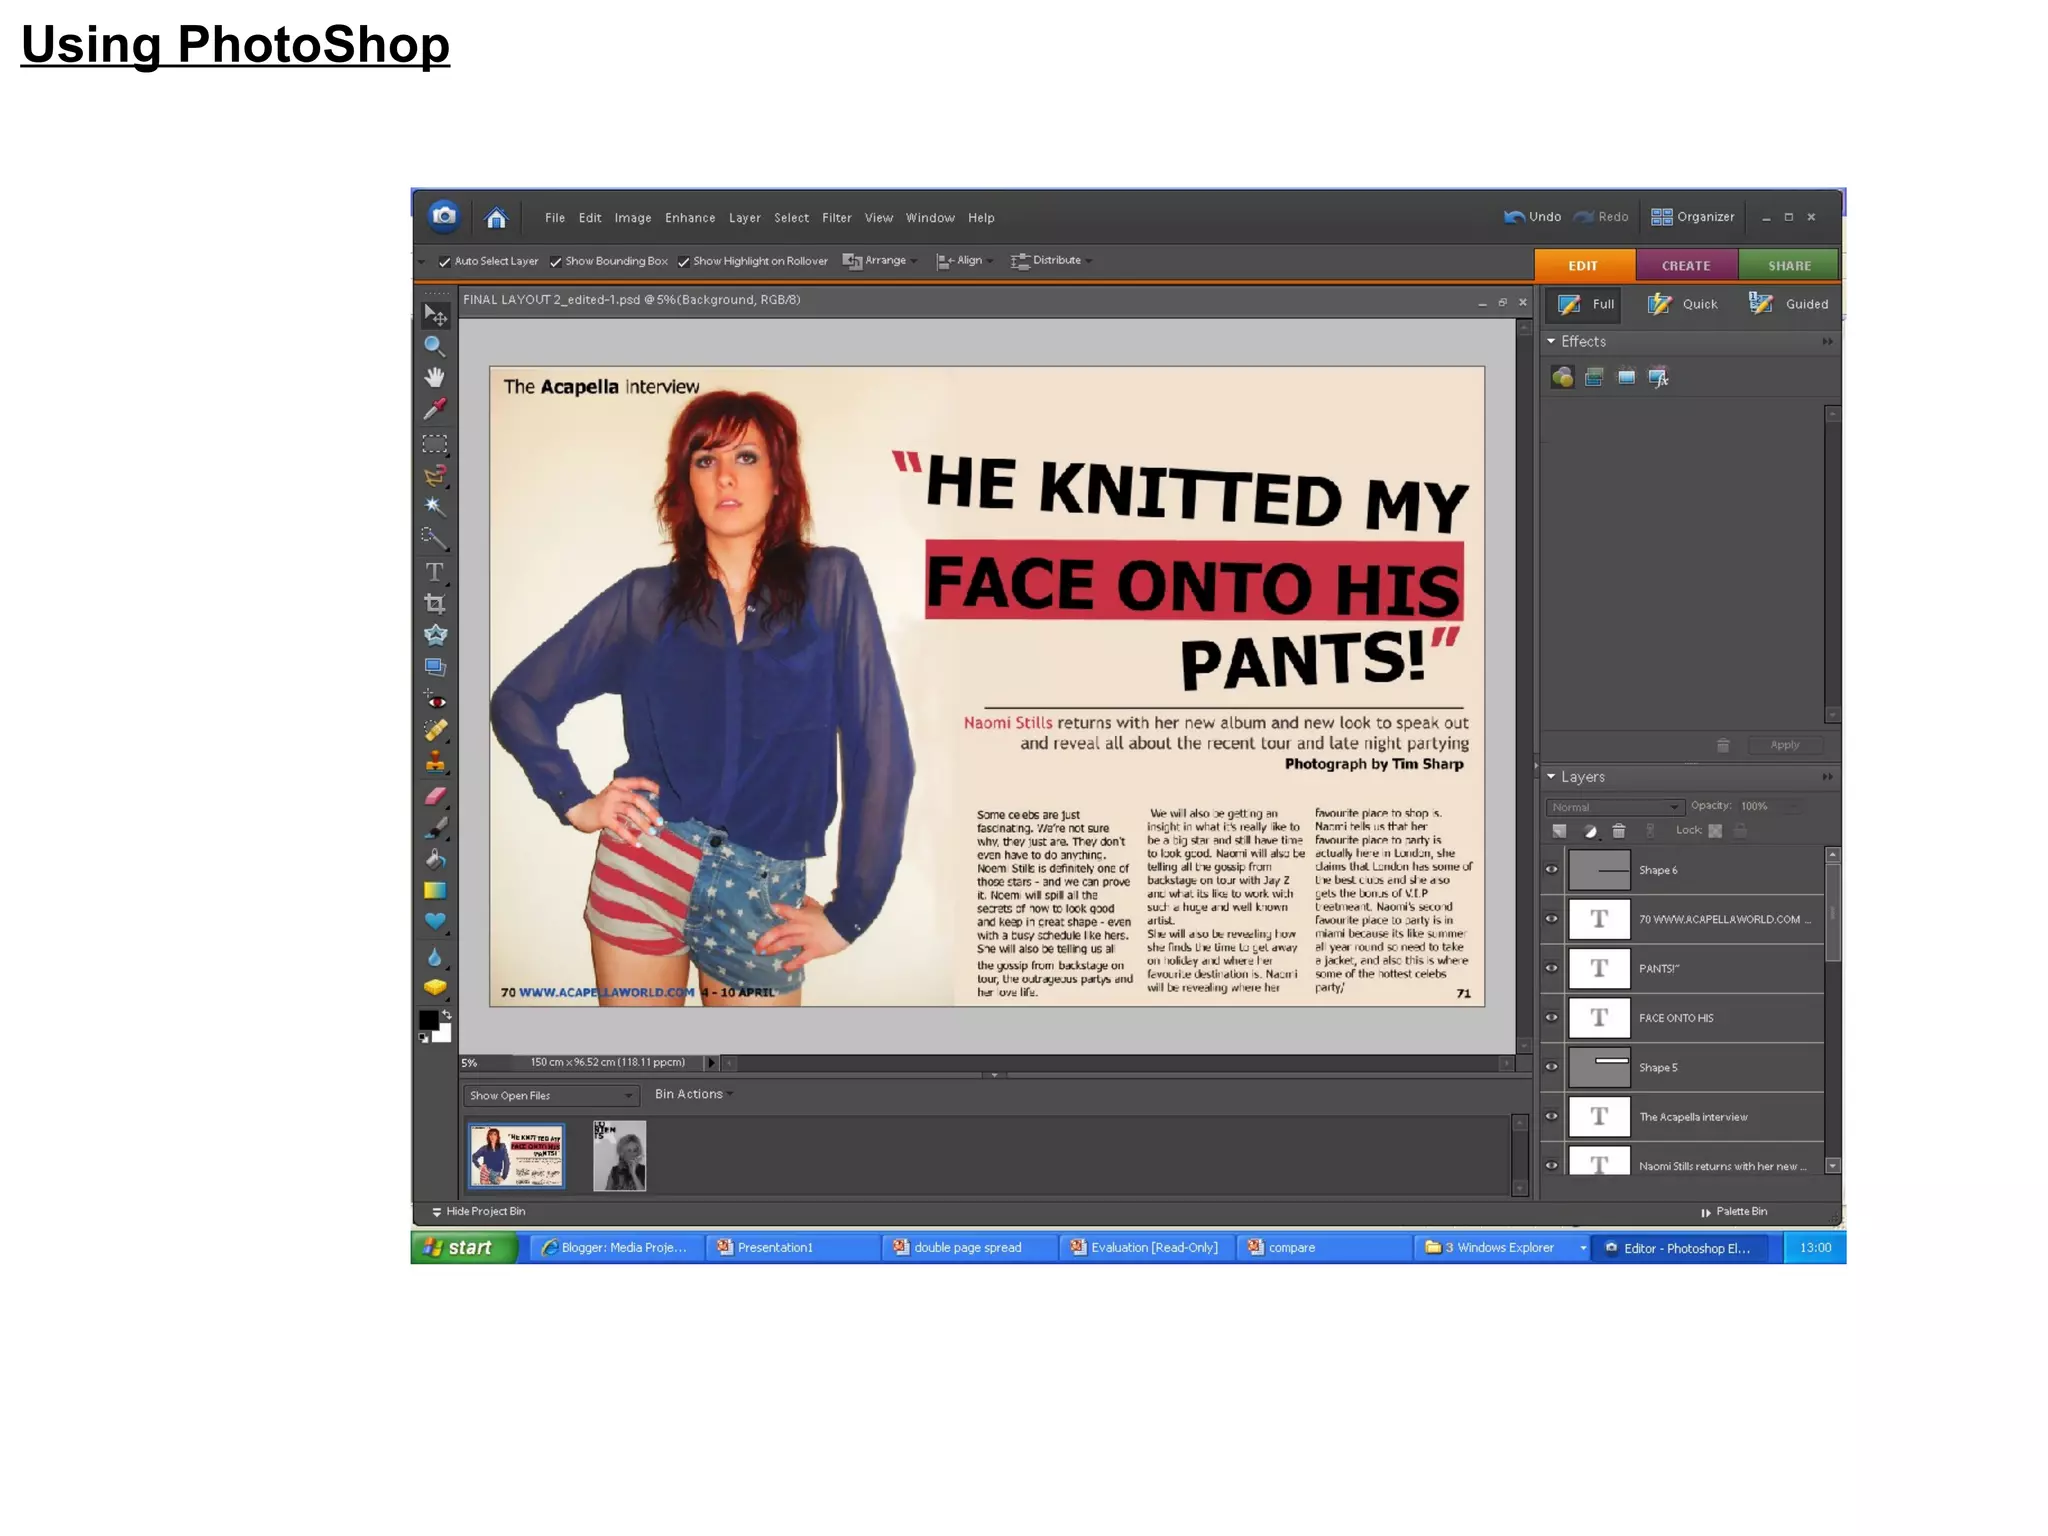Click the foreground color swatch
Image resolution: width=2048 pixels, height=1536 pixels.
click(x=428, y=1019)
